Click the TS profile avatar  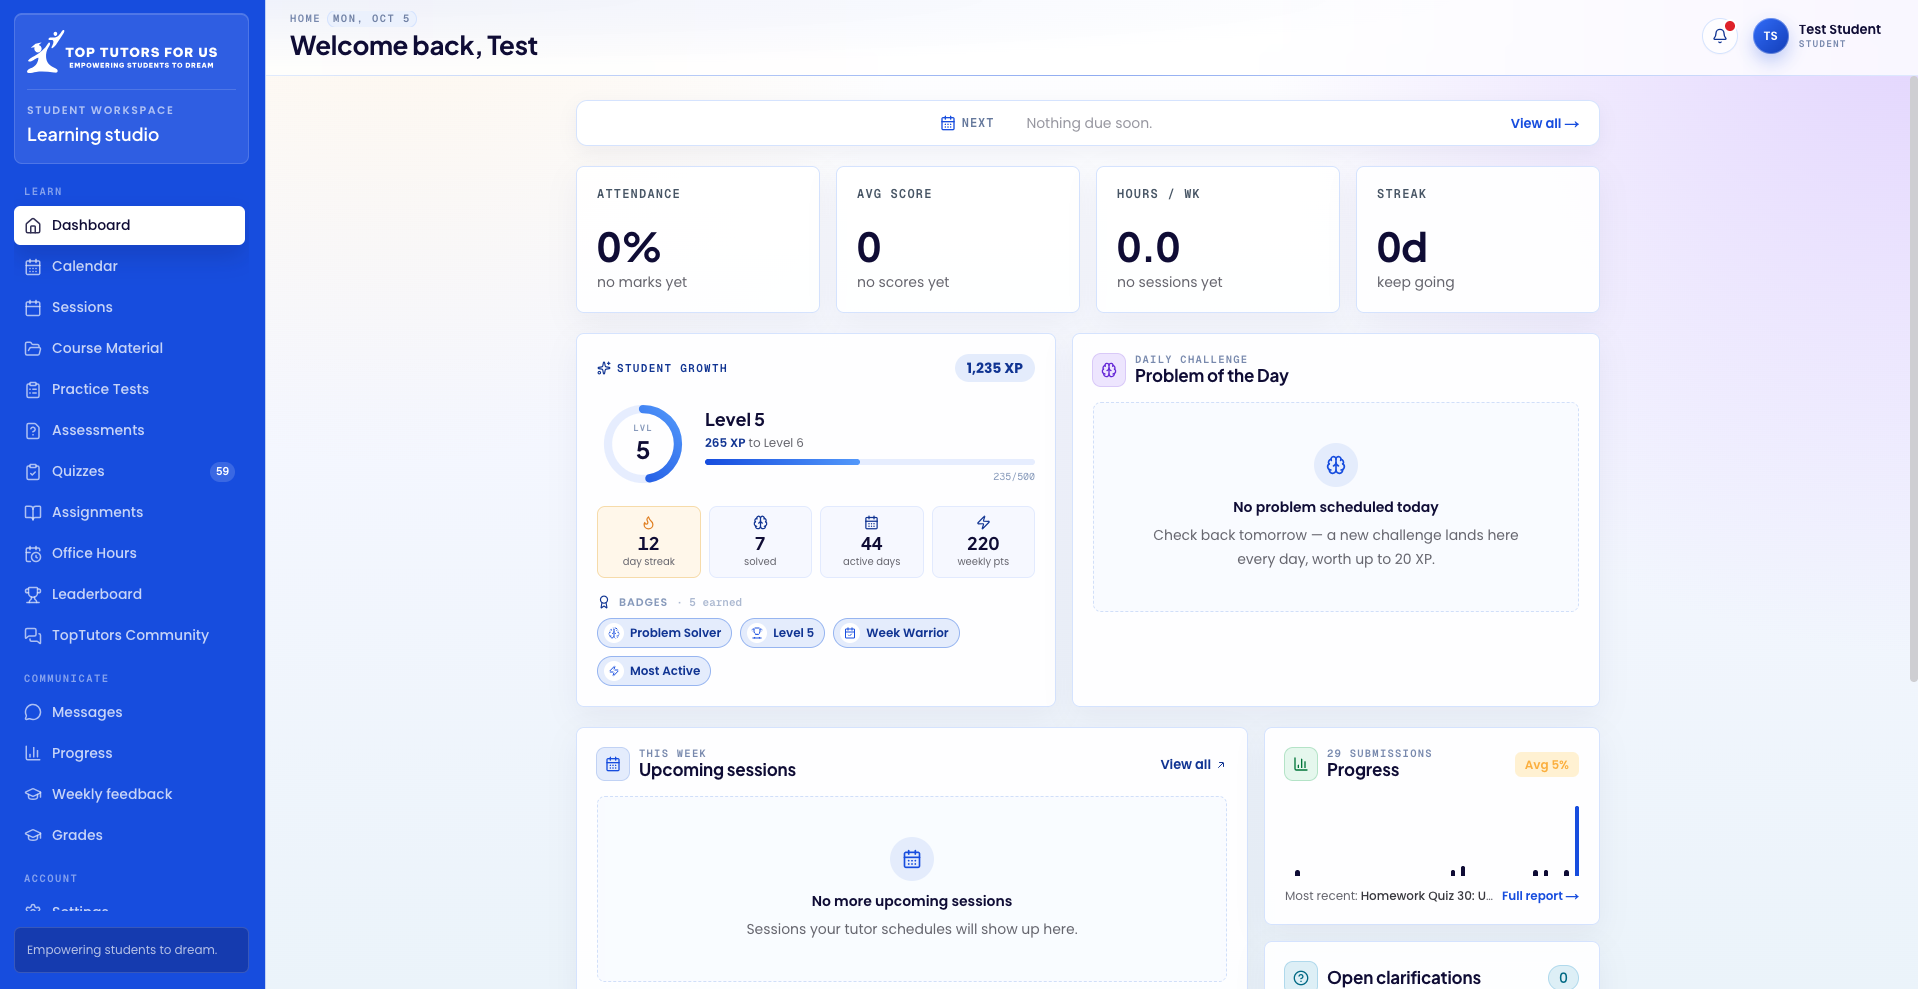point(1770,36)
